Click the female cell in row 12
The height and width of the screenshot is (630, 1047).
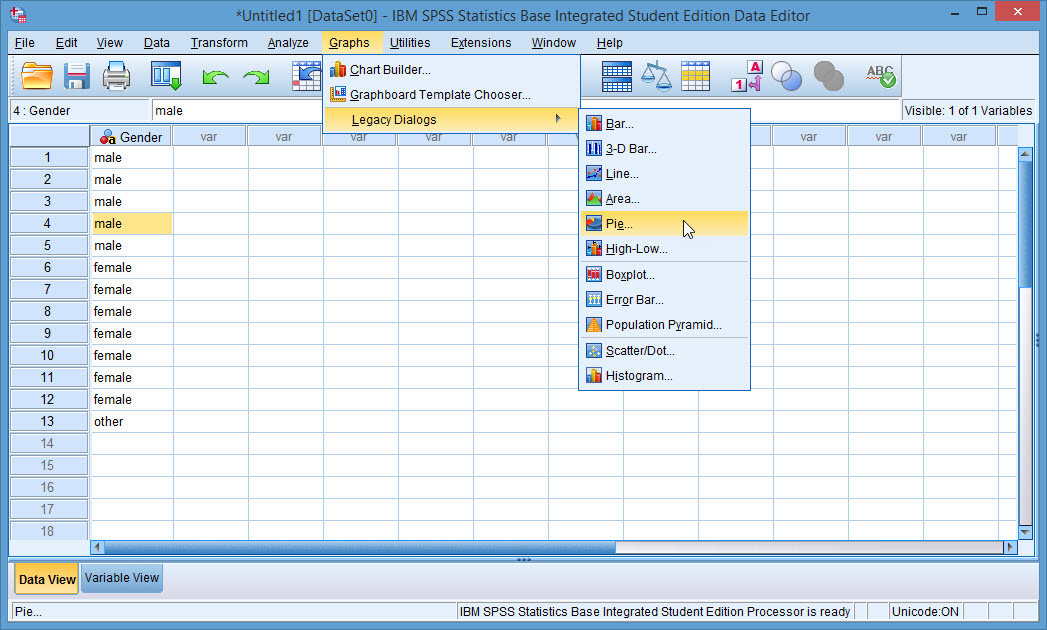click(x=132, y=400)
